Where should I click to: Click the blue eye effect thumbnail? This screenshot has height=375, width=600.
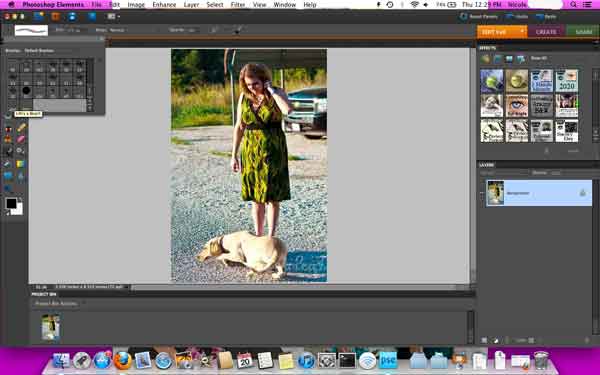pos(517,106)
